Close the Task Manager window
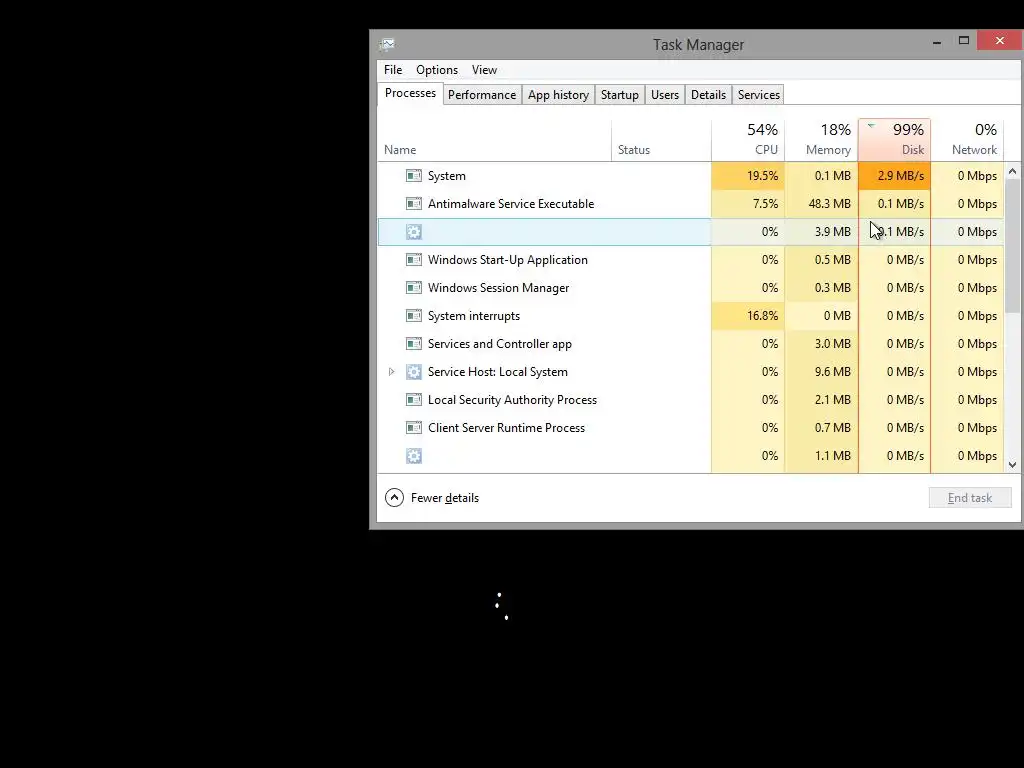1024x768 pixels. click(x=1000, y=40)
